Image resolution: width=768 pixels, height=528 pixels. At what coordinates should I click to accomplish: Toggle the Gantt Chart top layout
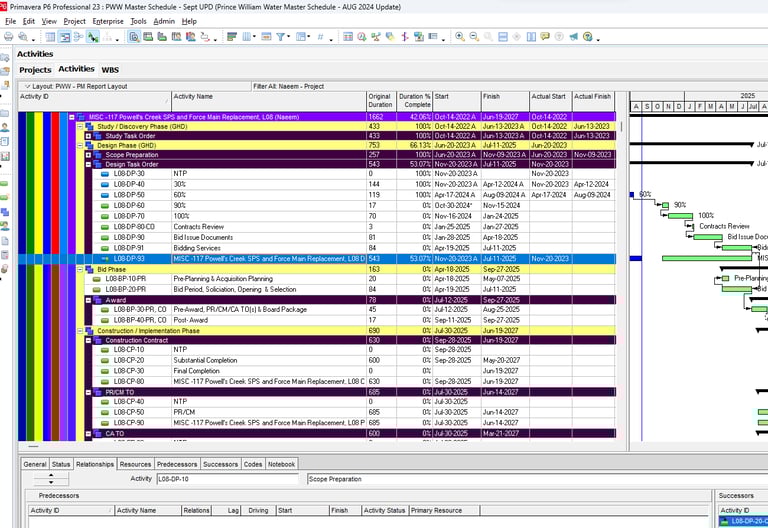coord(64,37)
